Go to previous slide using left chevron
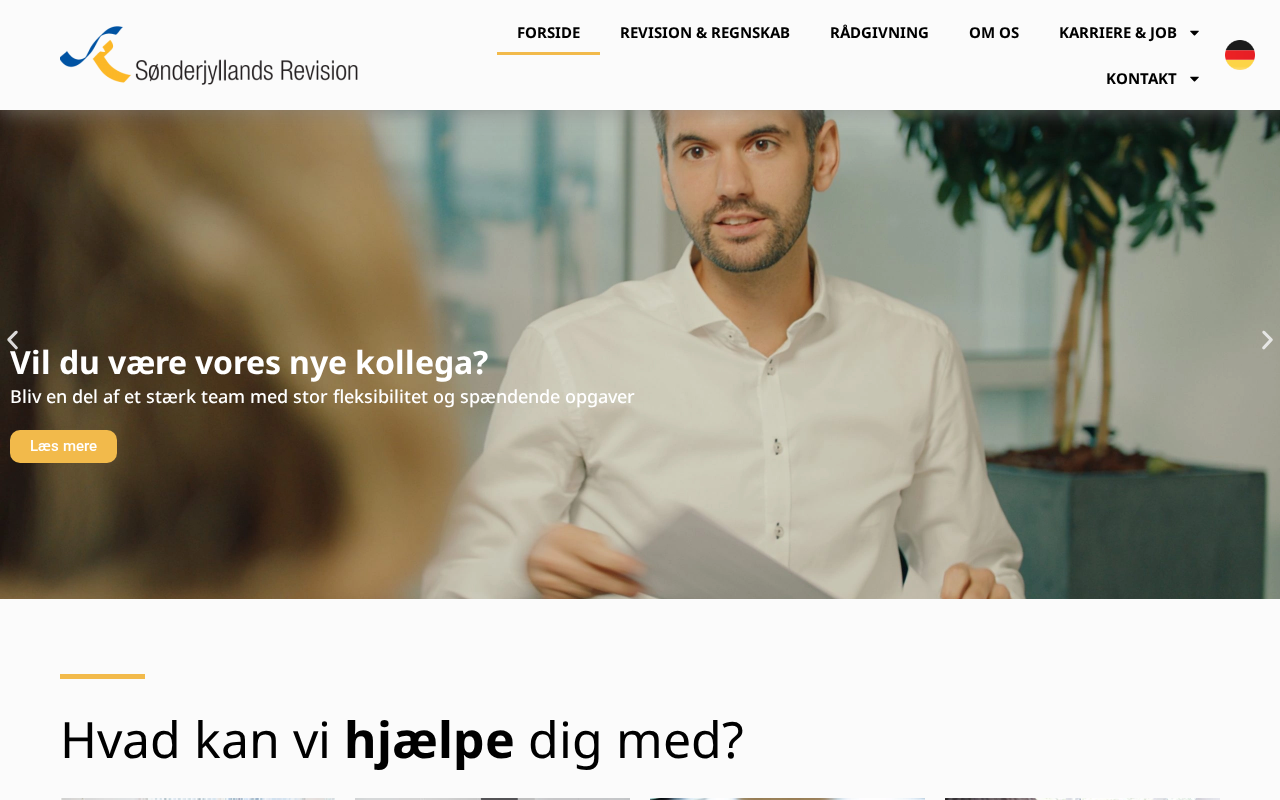1280x800 pixels. point(12,340)
